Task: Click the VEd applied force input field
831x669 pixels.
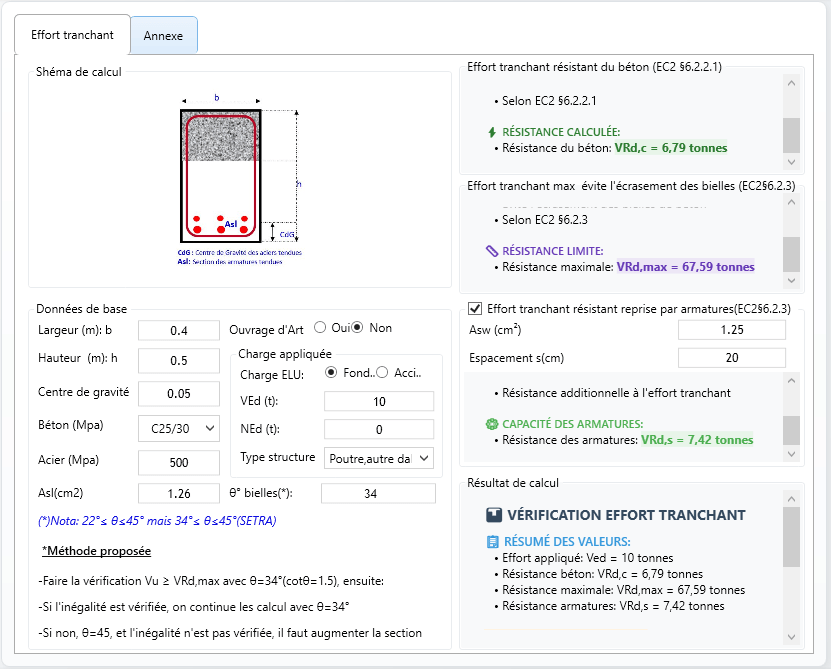Action: 378,401
